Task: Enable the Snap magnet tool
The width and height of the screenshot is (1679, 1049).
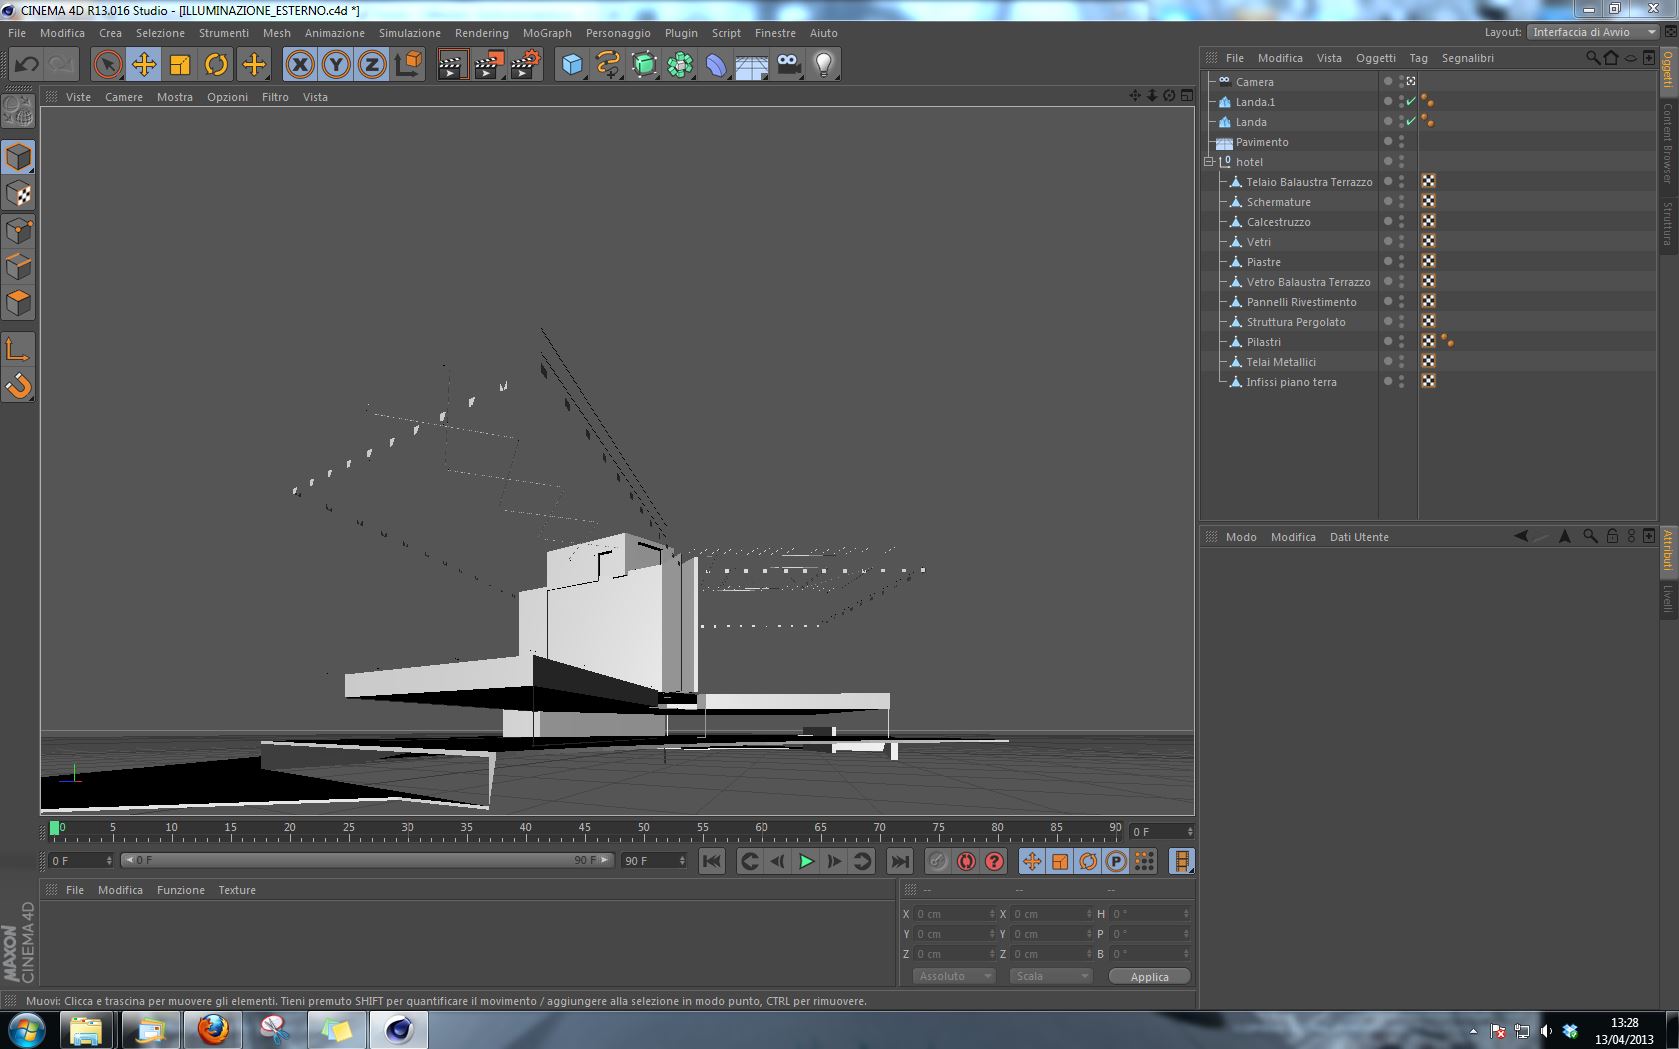Action: (x=18, y=386)
